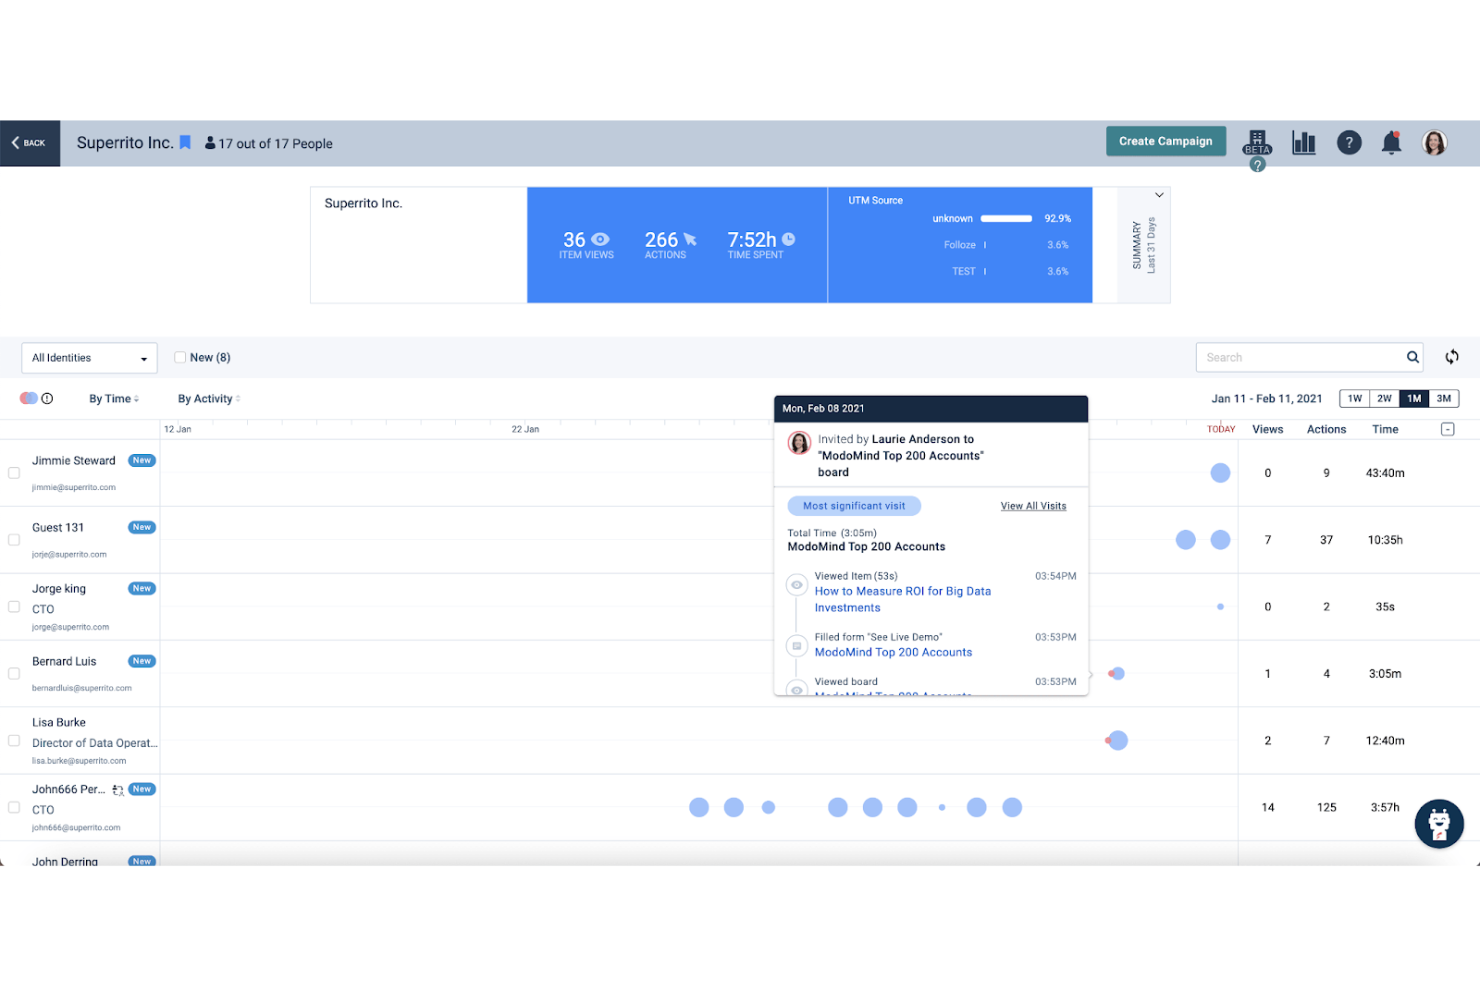Open the bar chart analytics icon
This screenshot has width=1480, height=987.
pyautogui.click(x=1304, y=142)
